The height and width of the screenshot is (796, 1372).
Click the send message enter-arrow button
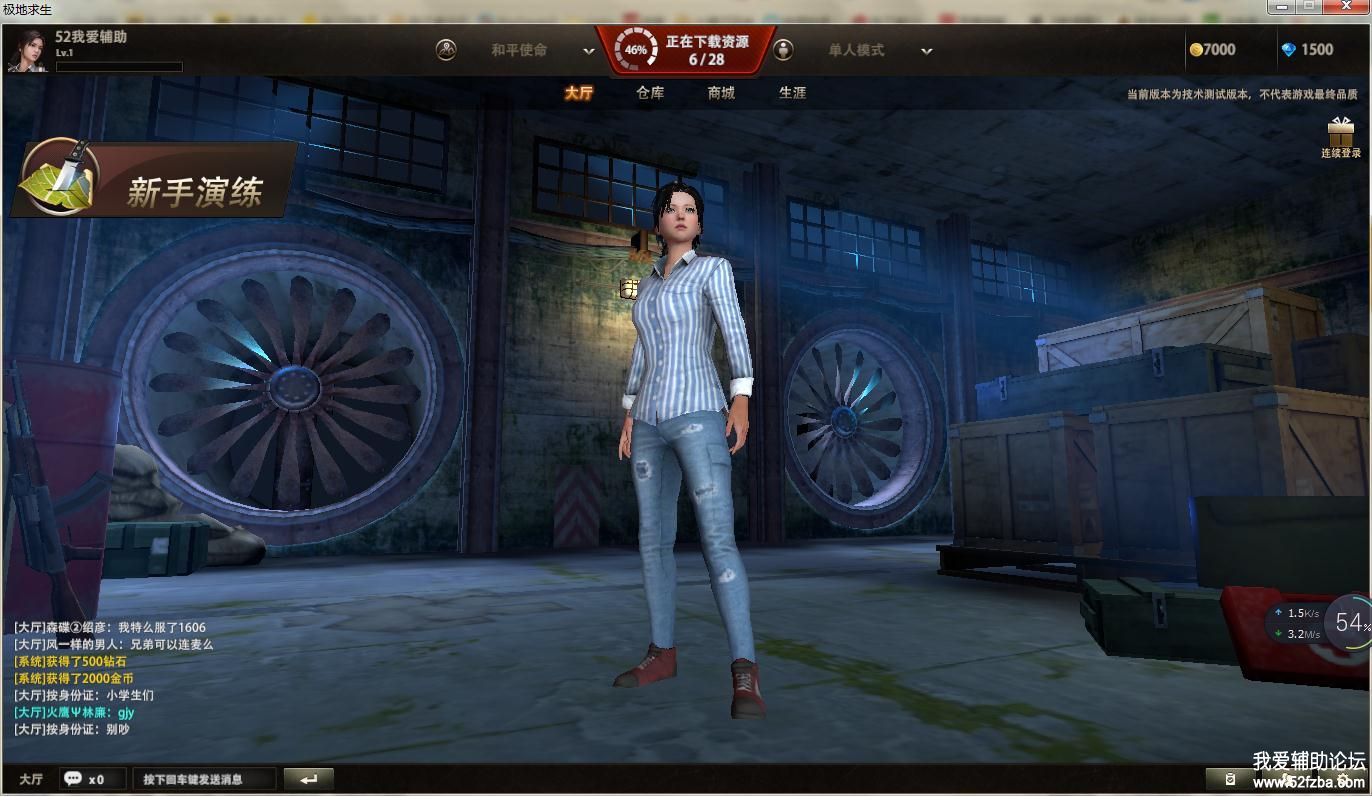coord(308,779)
